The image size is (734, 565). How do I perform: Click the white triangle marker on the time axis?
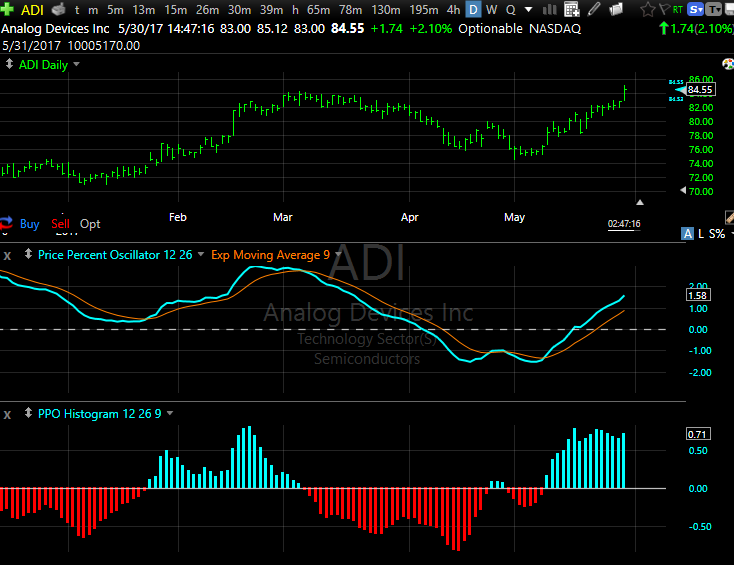[640, 202]
